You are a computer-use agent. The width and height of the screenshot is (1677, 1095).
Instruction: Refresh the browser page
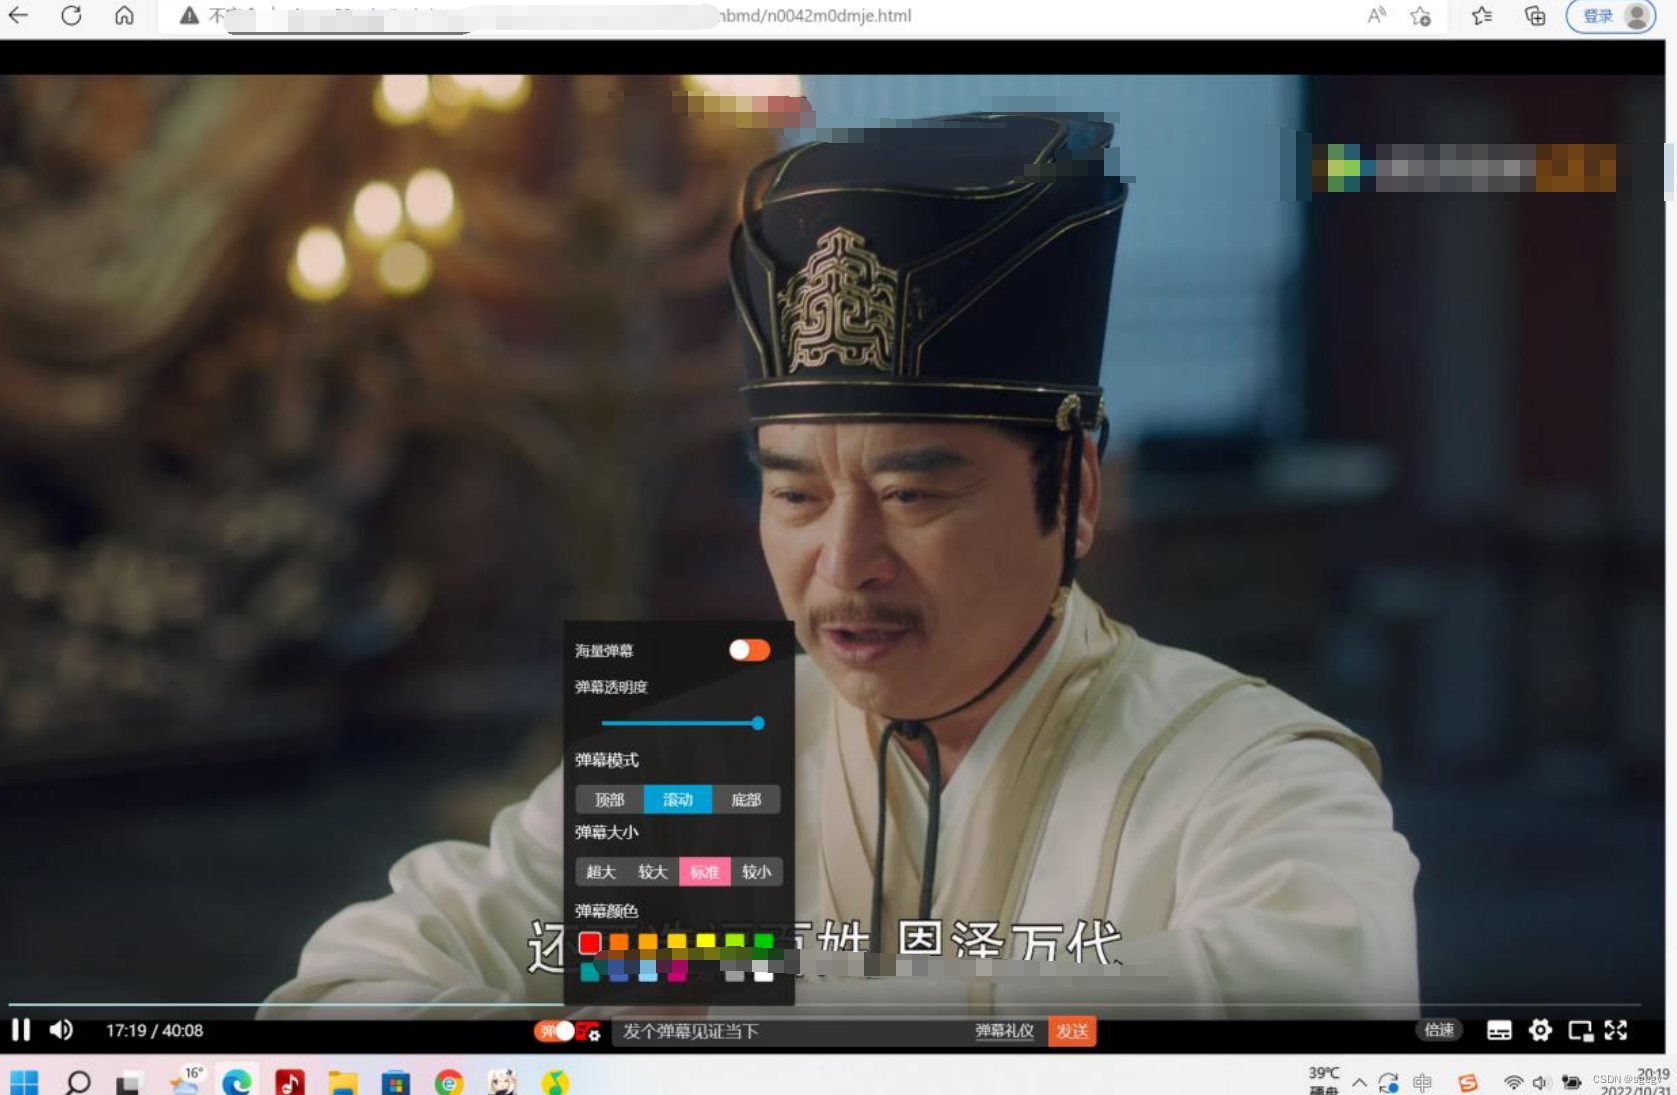pos(71,16)
